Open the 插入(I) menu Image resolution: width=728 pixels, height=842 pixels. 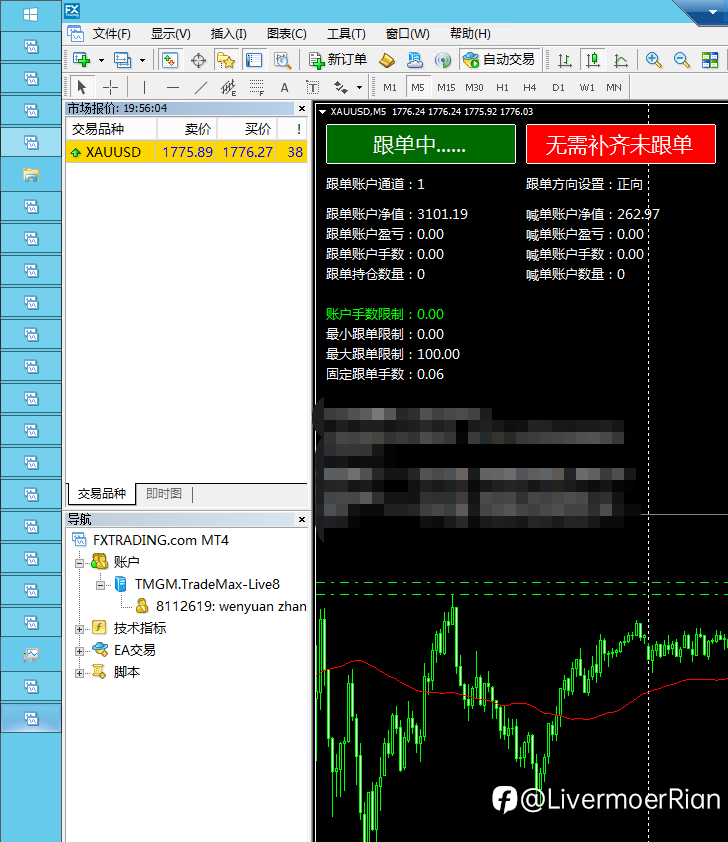point(229,34)
